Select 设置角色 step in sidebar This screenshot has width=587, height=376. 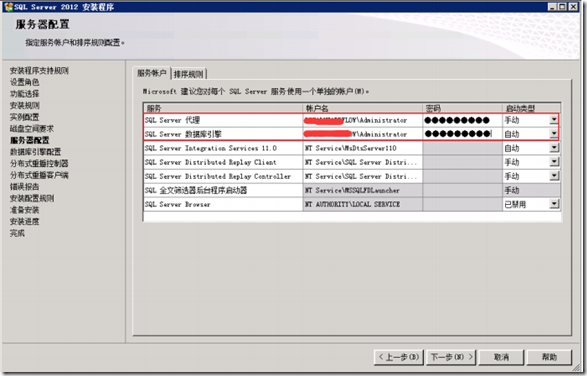coord(24,82)
